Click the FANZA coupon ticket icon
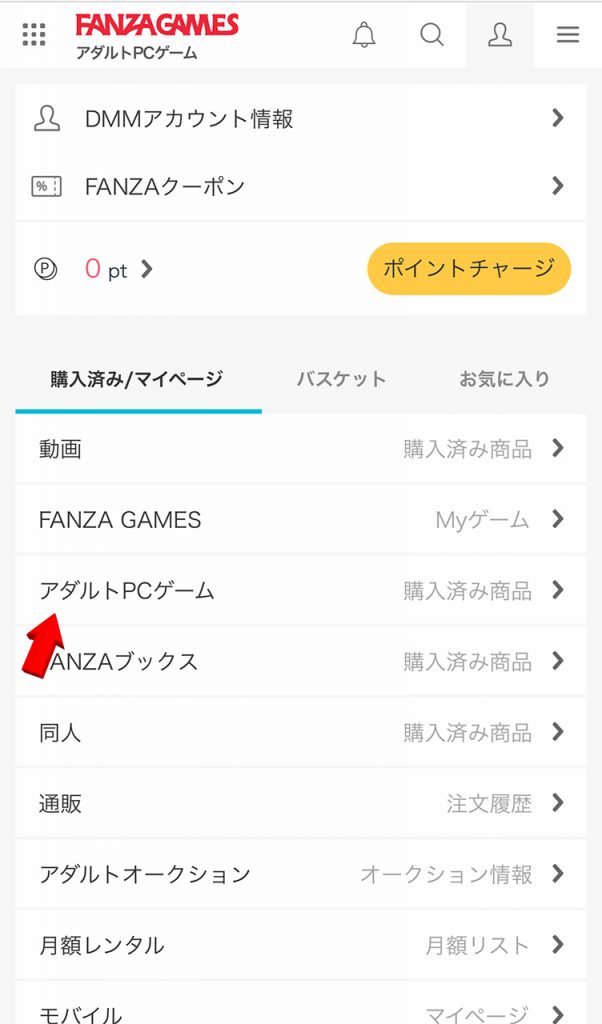This screenshot has width=602, height=1024. 46,187
